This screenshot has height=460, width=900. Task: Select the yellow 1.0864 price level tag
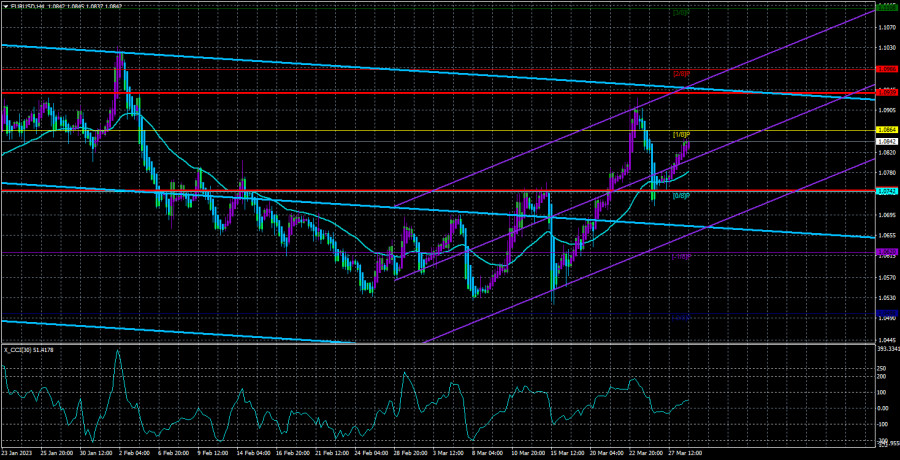click(x=887, y=131)
